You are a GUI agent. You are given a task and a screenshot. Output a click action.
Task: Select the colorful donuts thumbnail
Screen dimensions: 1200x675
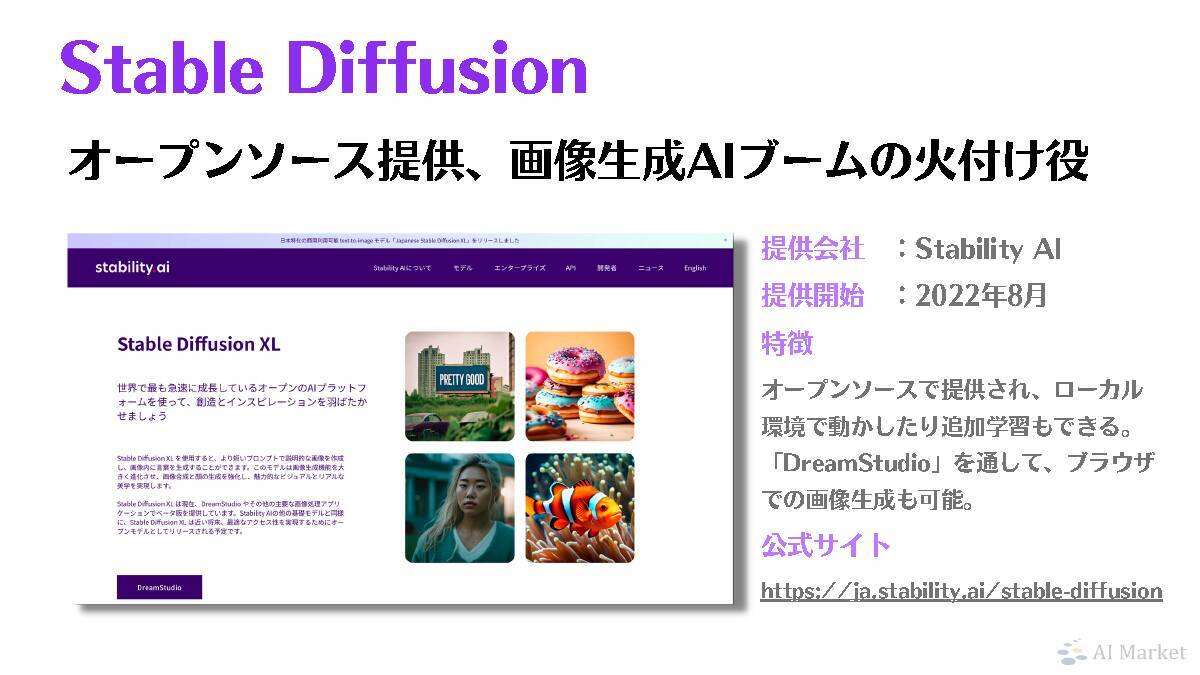tap(580, 386)
